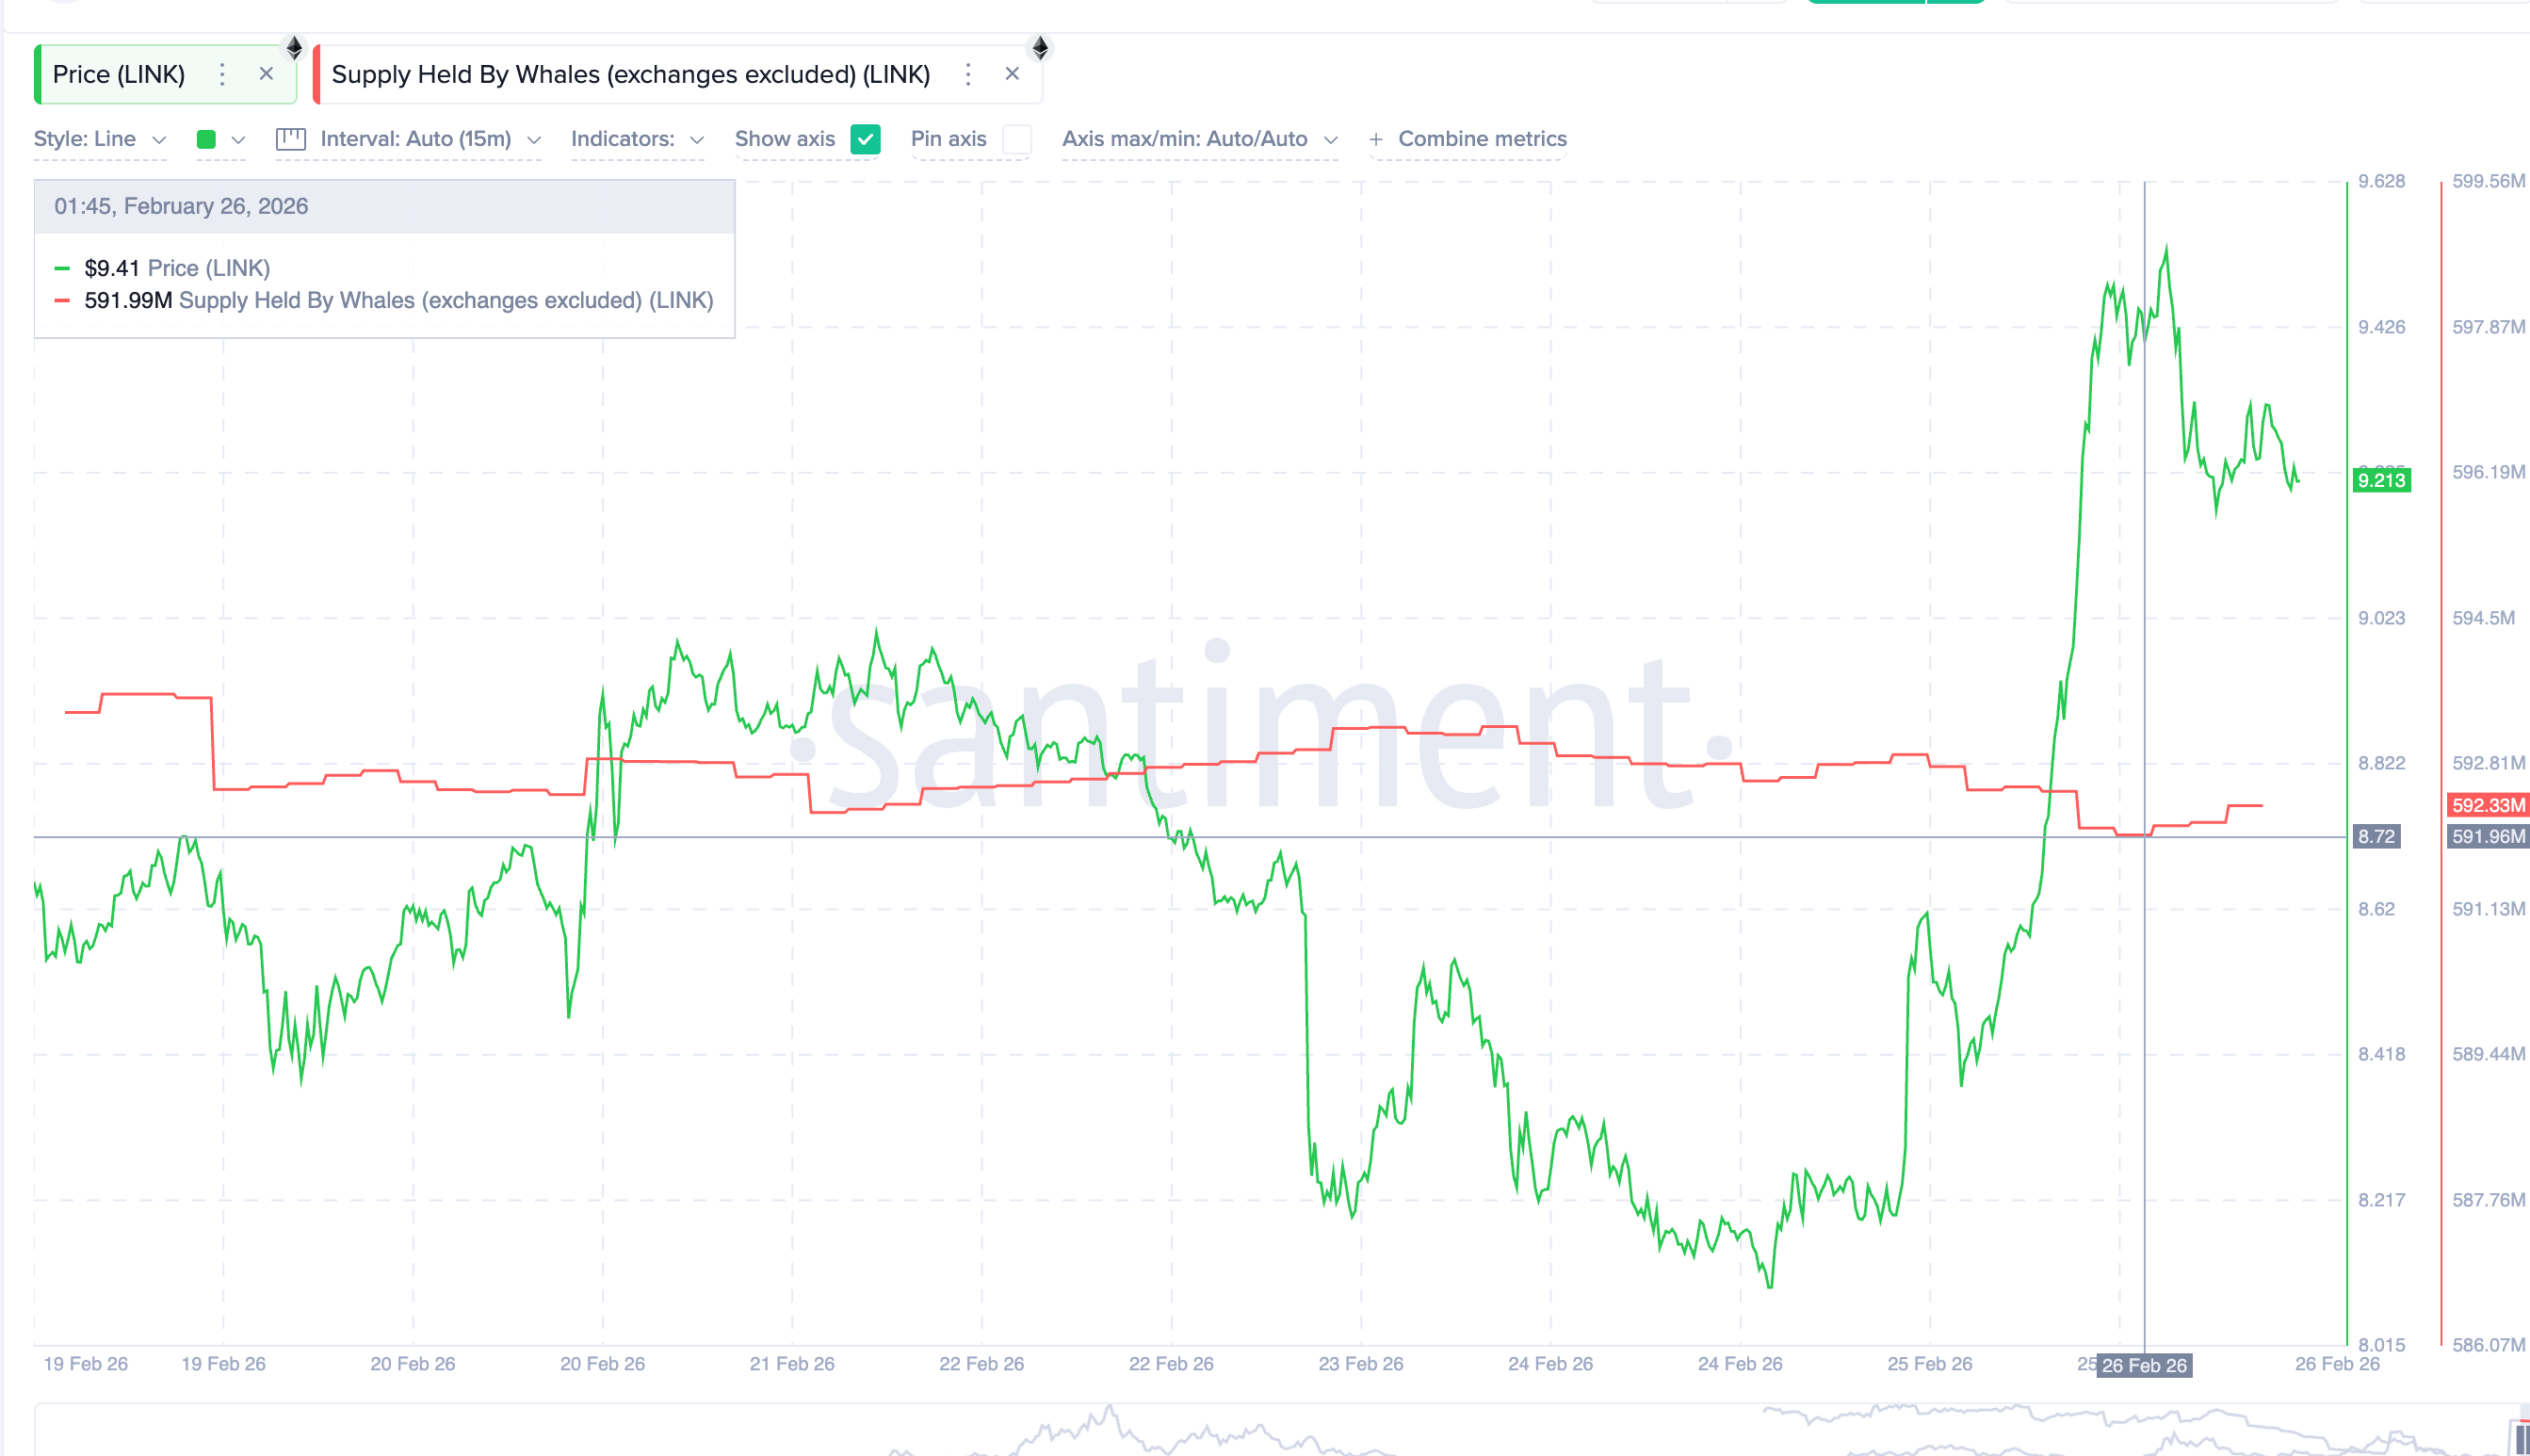
Task: Remove the Price (LINK) metric
Action: [266, 74]
